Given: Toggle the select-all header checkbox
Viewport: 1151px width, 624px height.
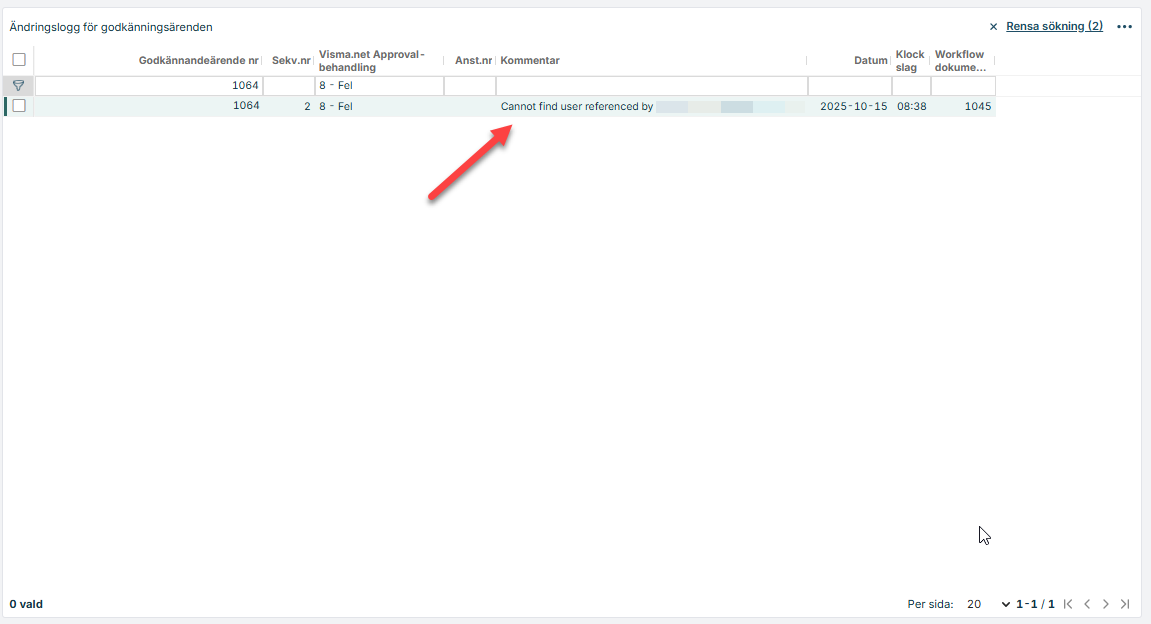Looking at the screenshot, I should [19, 60].
